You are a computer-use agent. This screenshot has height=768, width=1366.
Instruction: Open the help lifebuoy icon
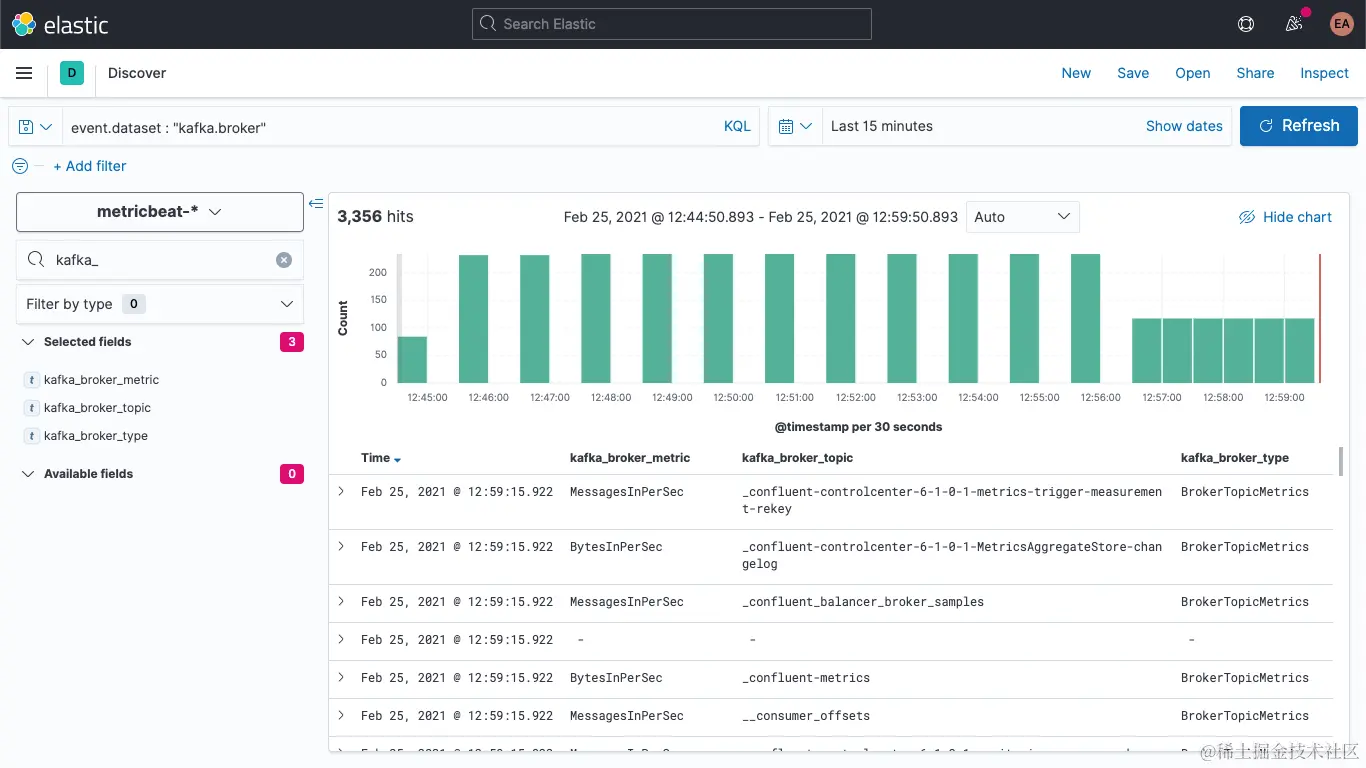(1246, 24)
